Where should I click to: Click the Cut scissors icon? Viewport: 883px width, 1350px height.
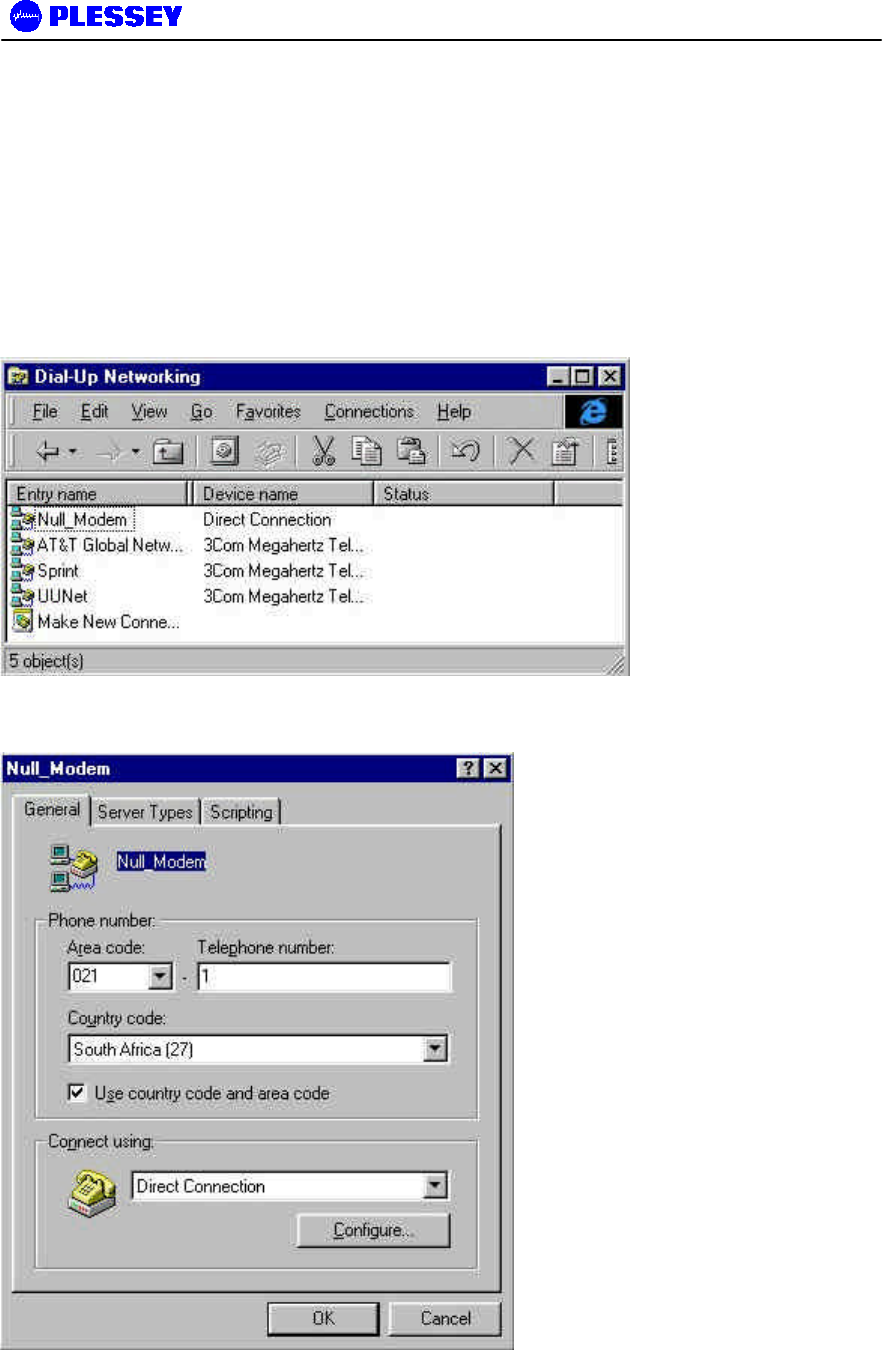coord(323,452)
